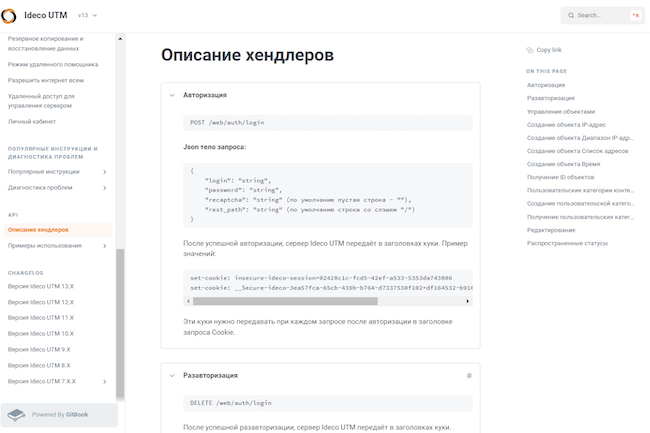Jump to Получение ID объектов
The height and width of the screenshot is (433, 650).
560,177
